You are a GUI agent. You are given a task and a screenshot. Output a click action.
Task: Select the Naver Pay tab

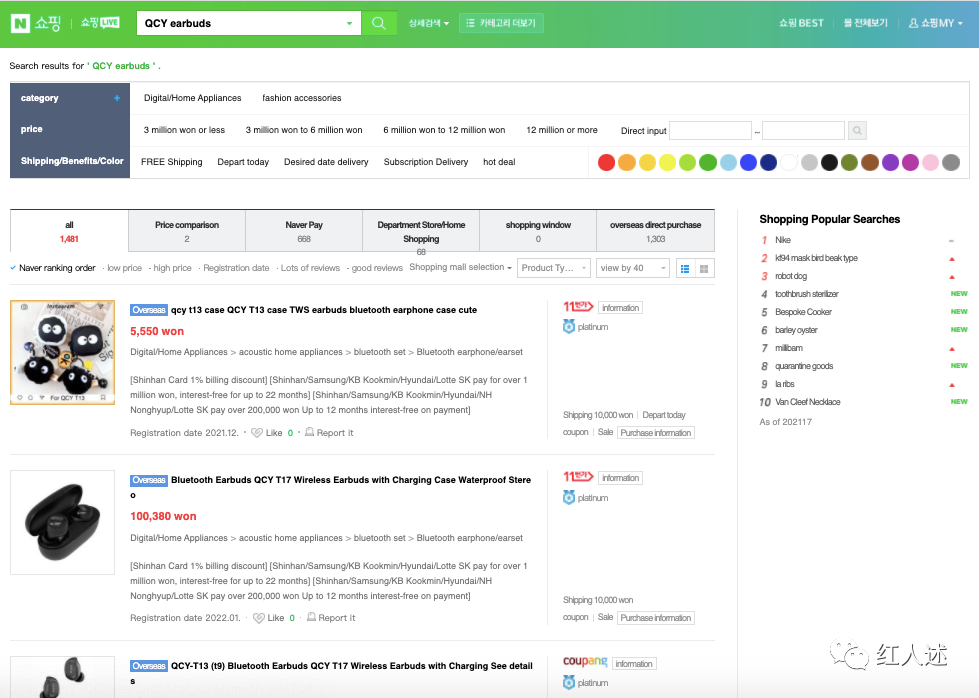(304, 232)
